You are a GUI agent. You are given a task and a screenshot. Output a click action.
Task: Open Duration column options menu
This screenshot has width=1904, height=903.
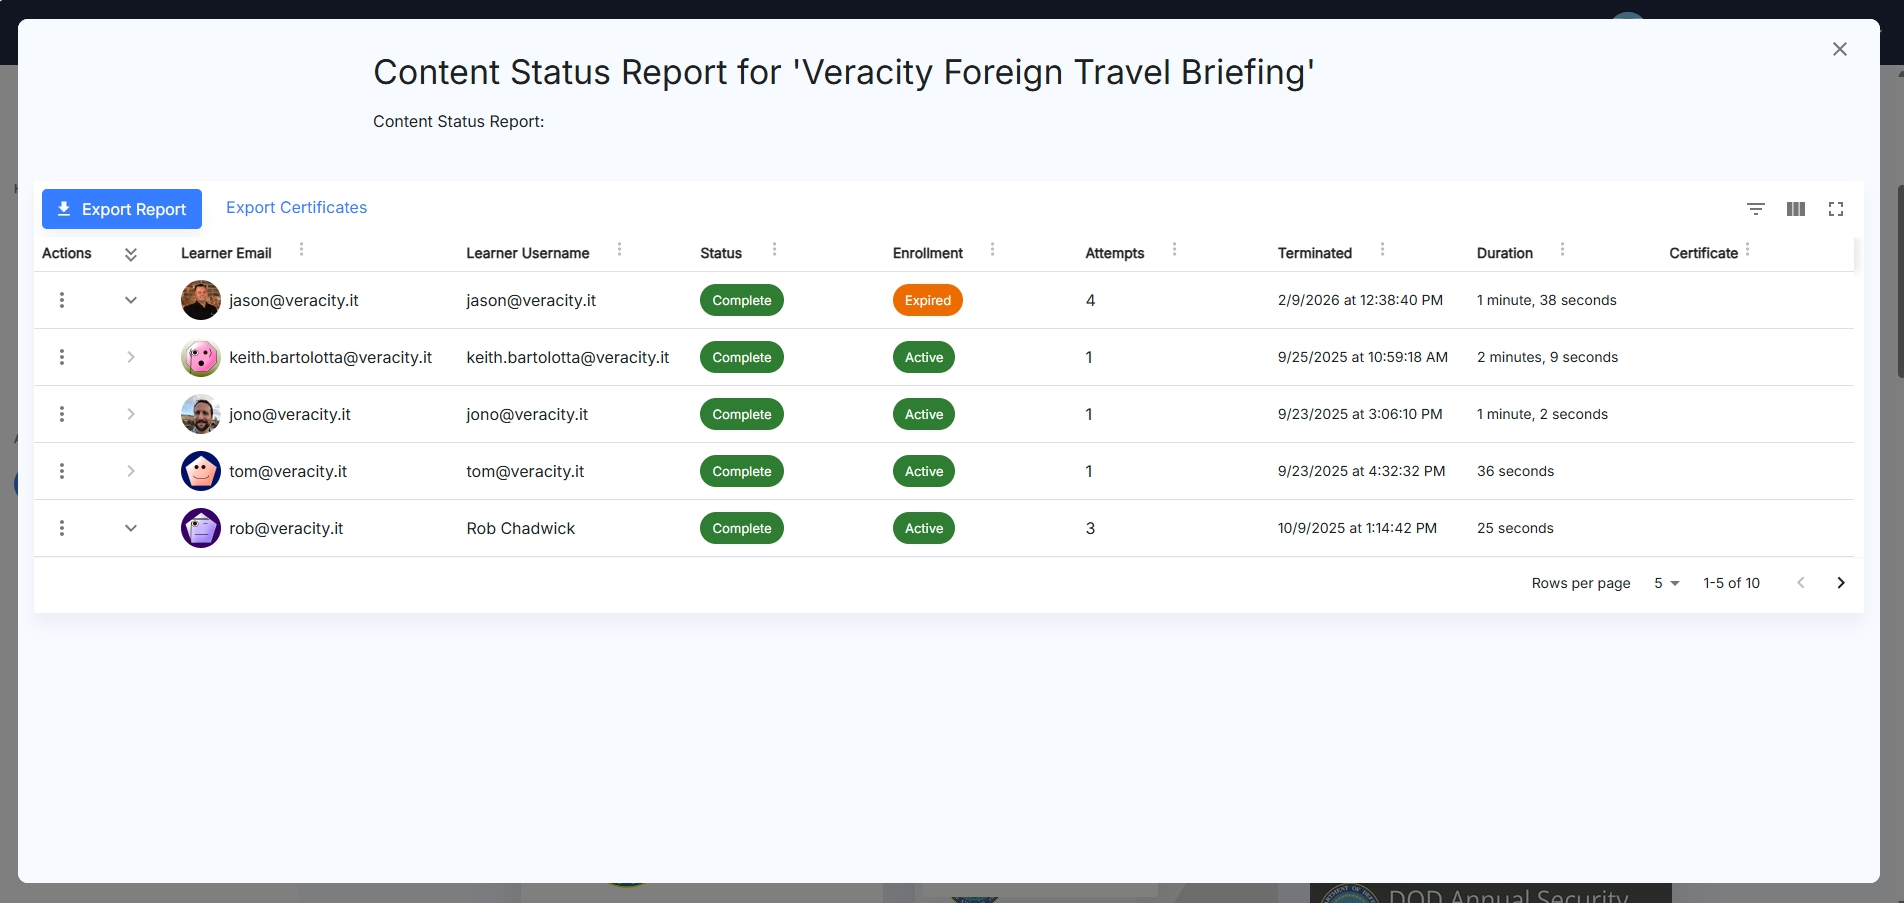pyautogui.click(x=1562, y=249)
